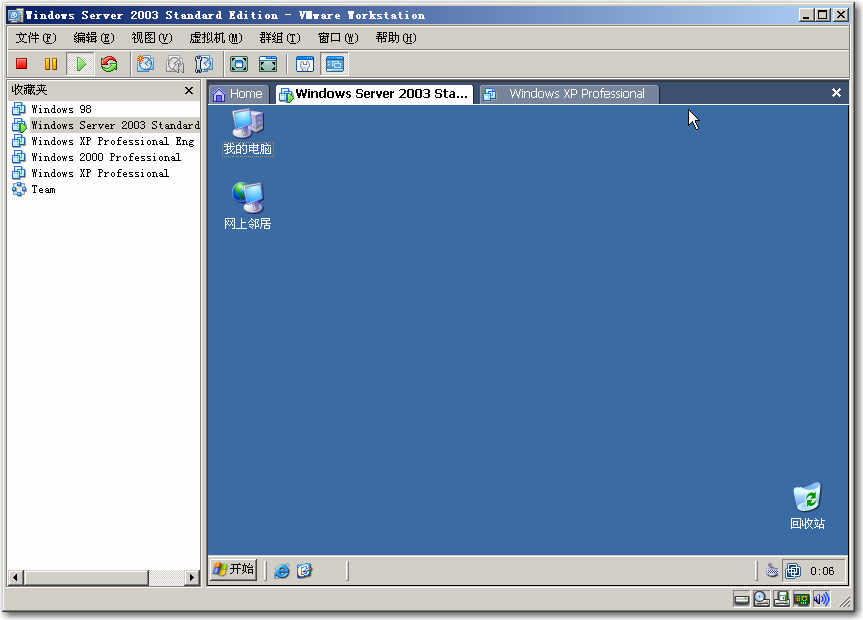Open 视图(V) menu
The height and width of the screenshot is (620, 863).
coord(152,37)
